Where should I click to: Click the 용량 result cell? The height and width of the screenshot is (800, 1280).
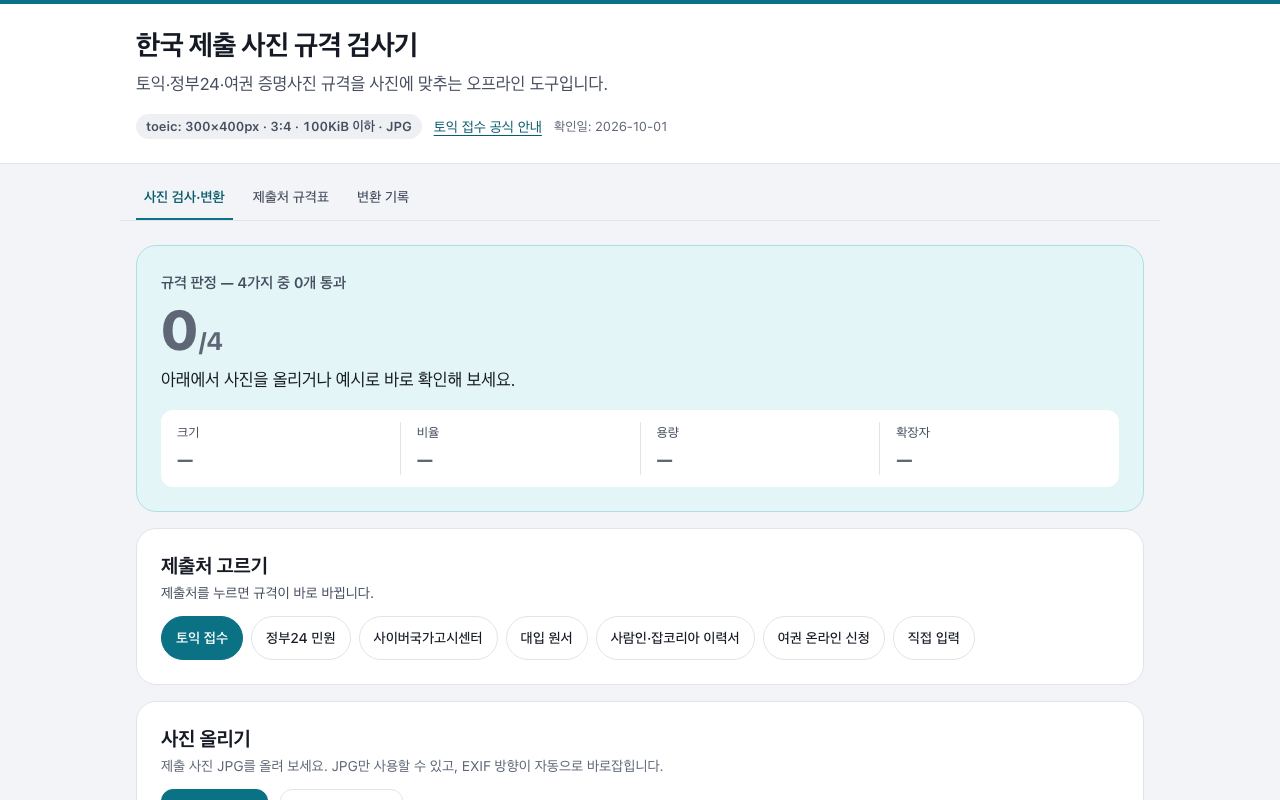pyautogui.click(x=760, y=448)
